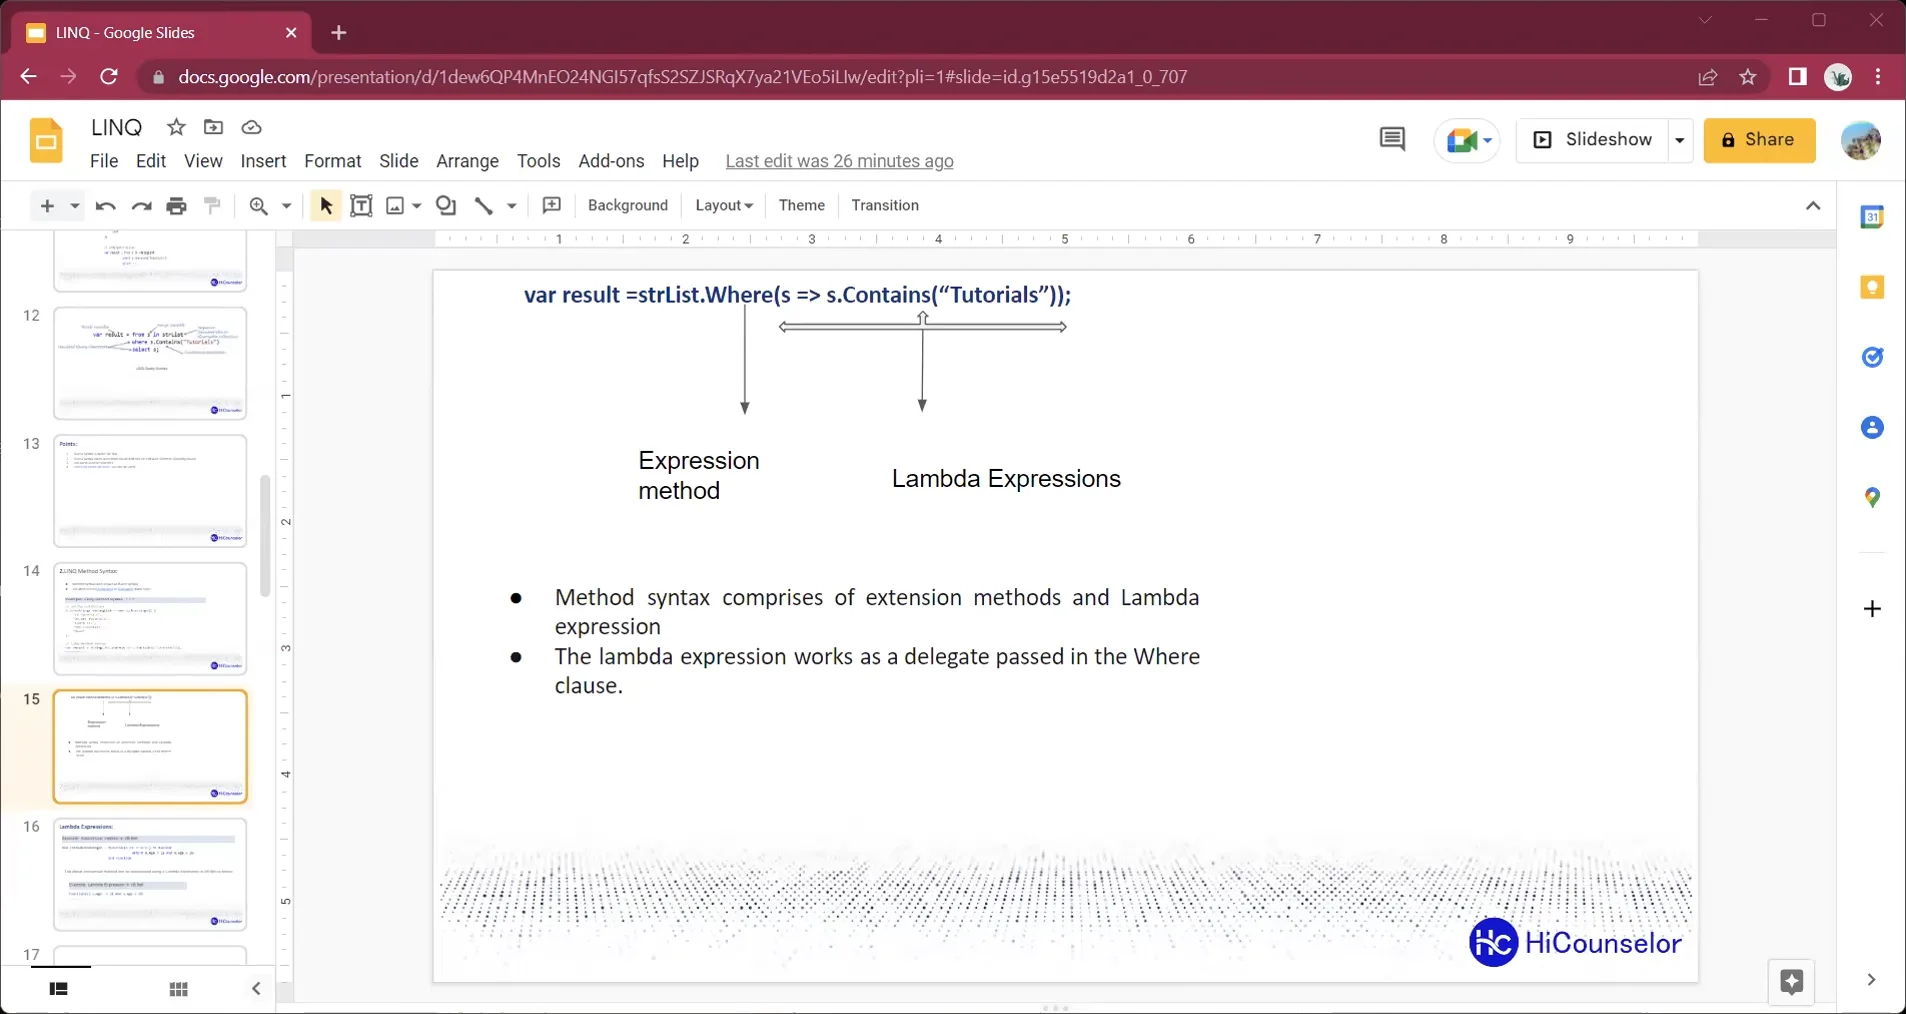Switch slide panel to grid view
This screenshot has height=1014, width=1906.
pyautogui.click(x=178, y=990)
